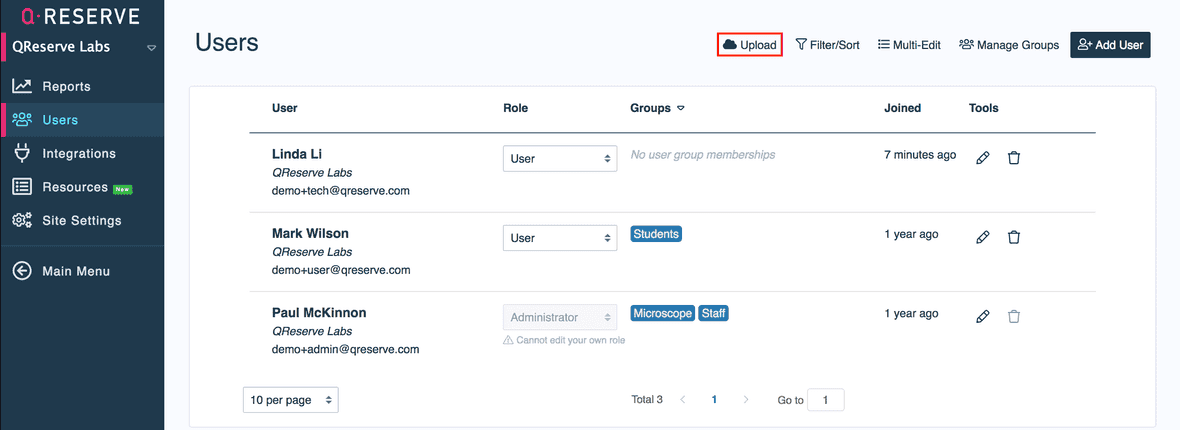This screenshot has height=430, width=1180.
Task: Open Reports in the sidebar
Action: (66, 86)
